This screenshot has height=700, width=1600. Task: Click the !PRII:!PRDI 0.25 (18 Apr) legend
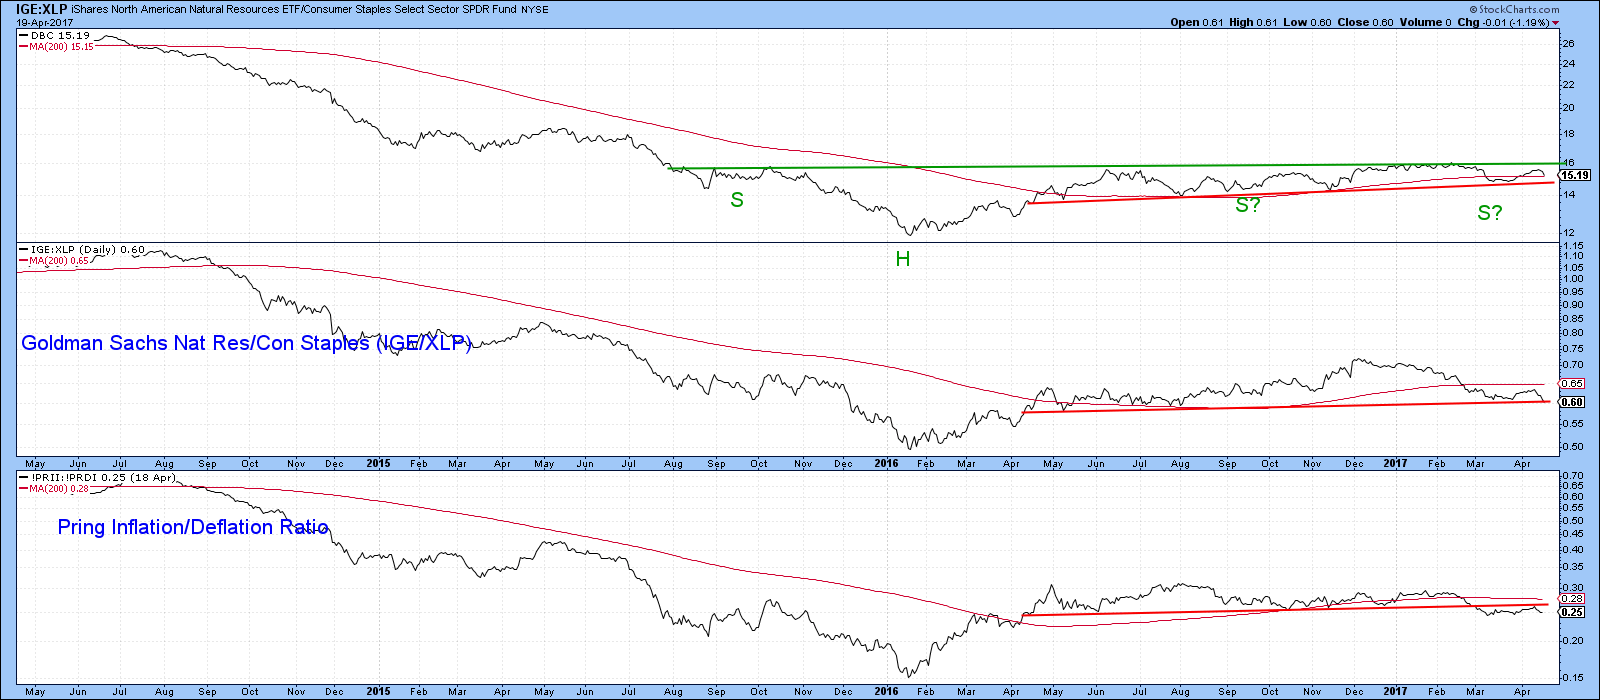click(x=99, y=477)
